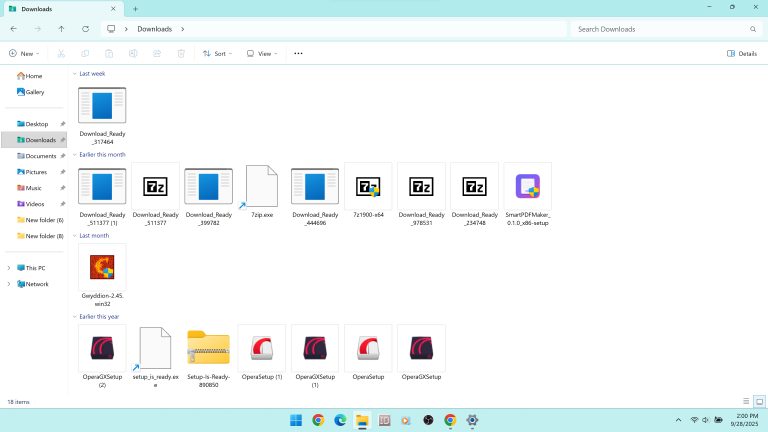Open the Sort dropdown menu
768x432 pixels.
pos(217,53)
